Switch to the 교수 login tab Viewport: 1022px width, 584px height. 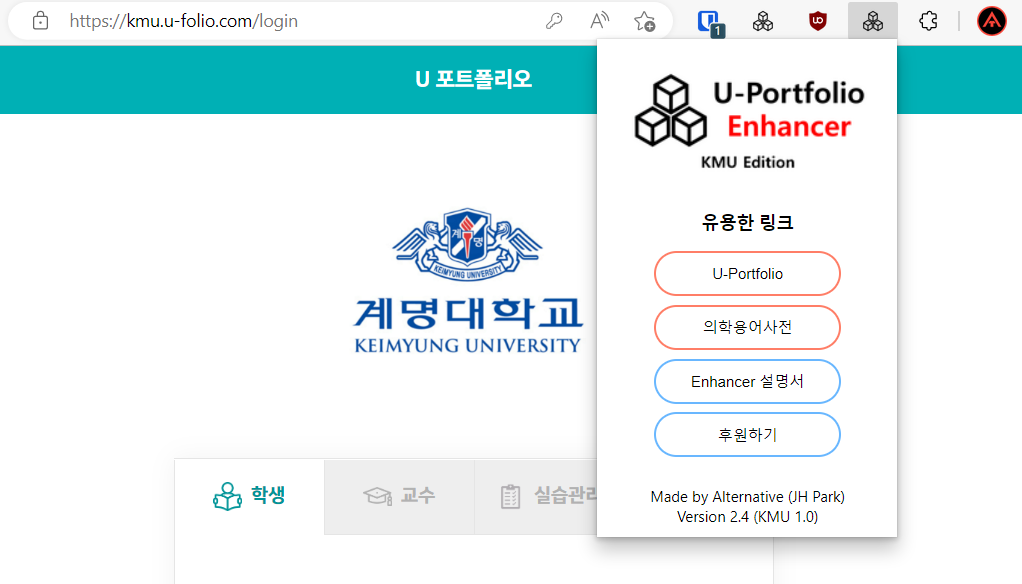coord(400,497)
